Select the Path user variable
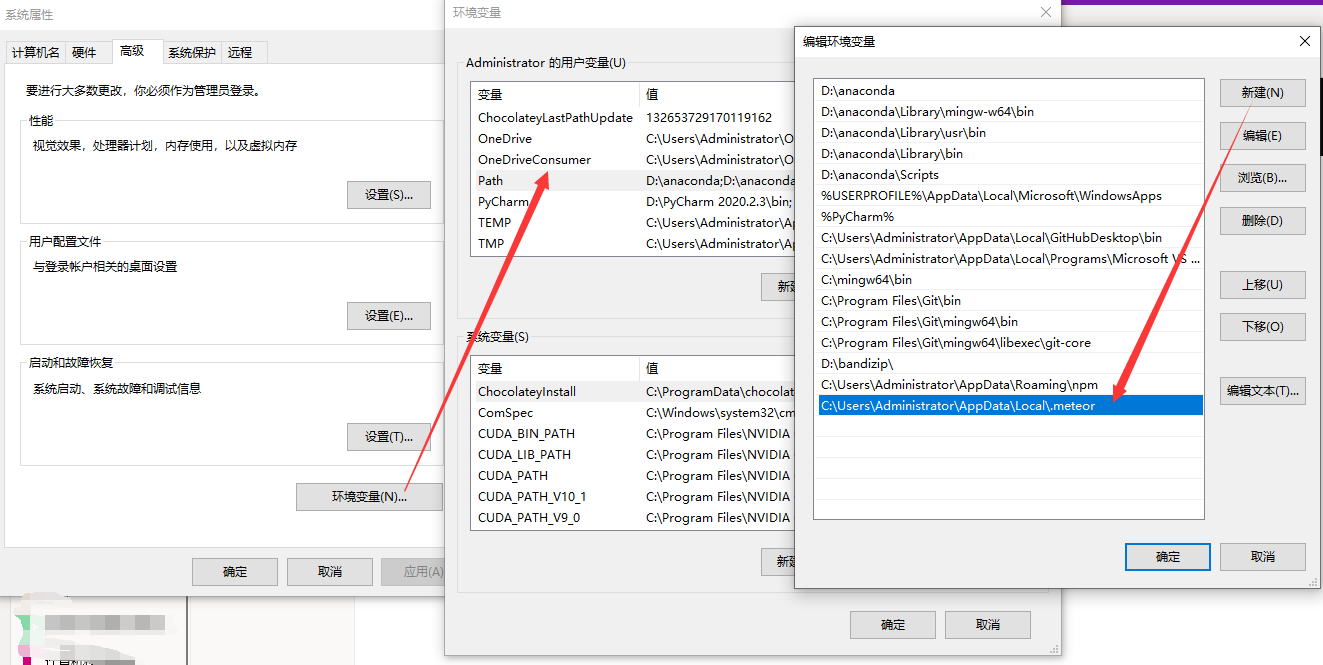The width and height of the screenshot is (1323, 665). tap(522, 180)
